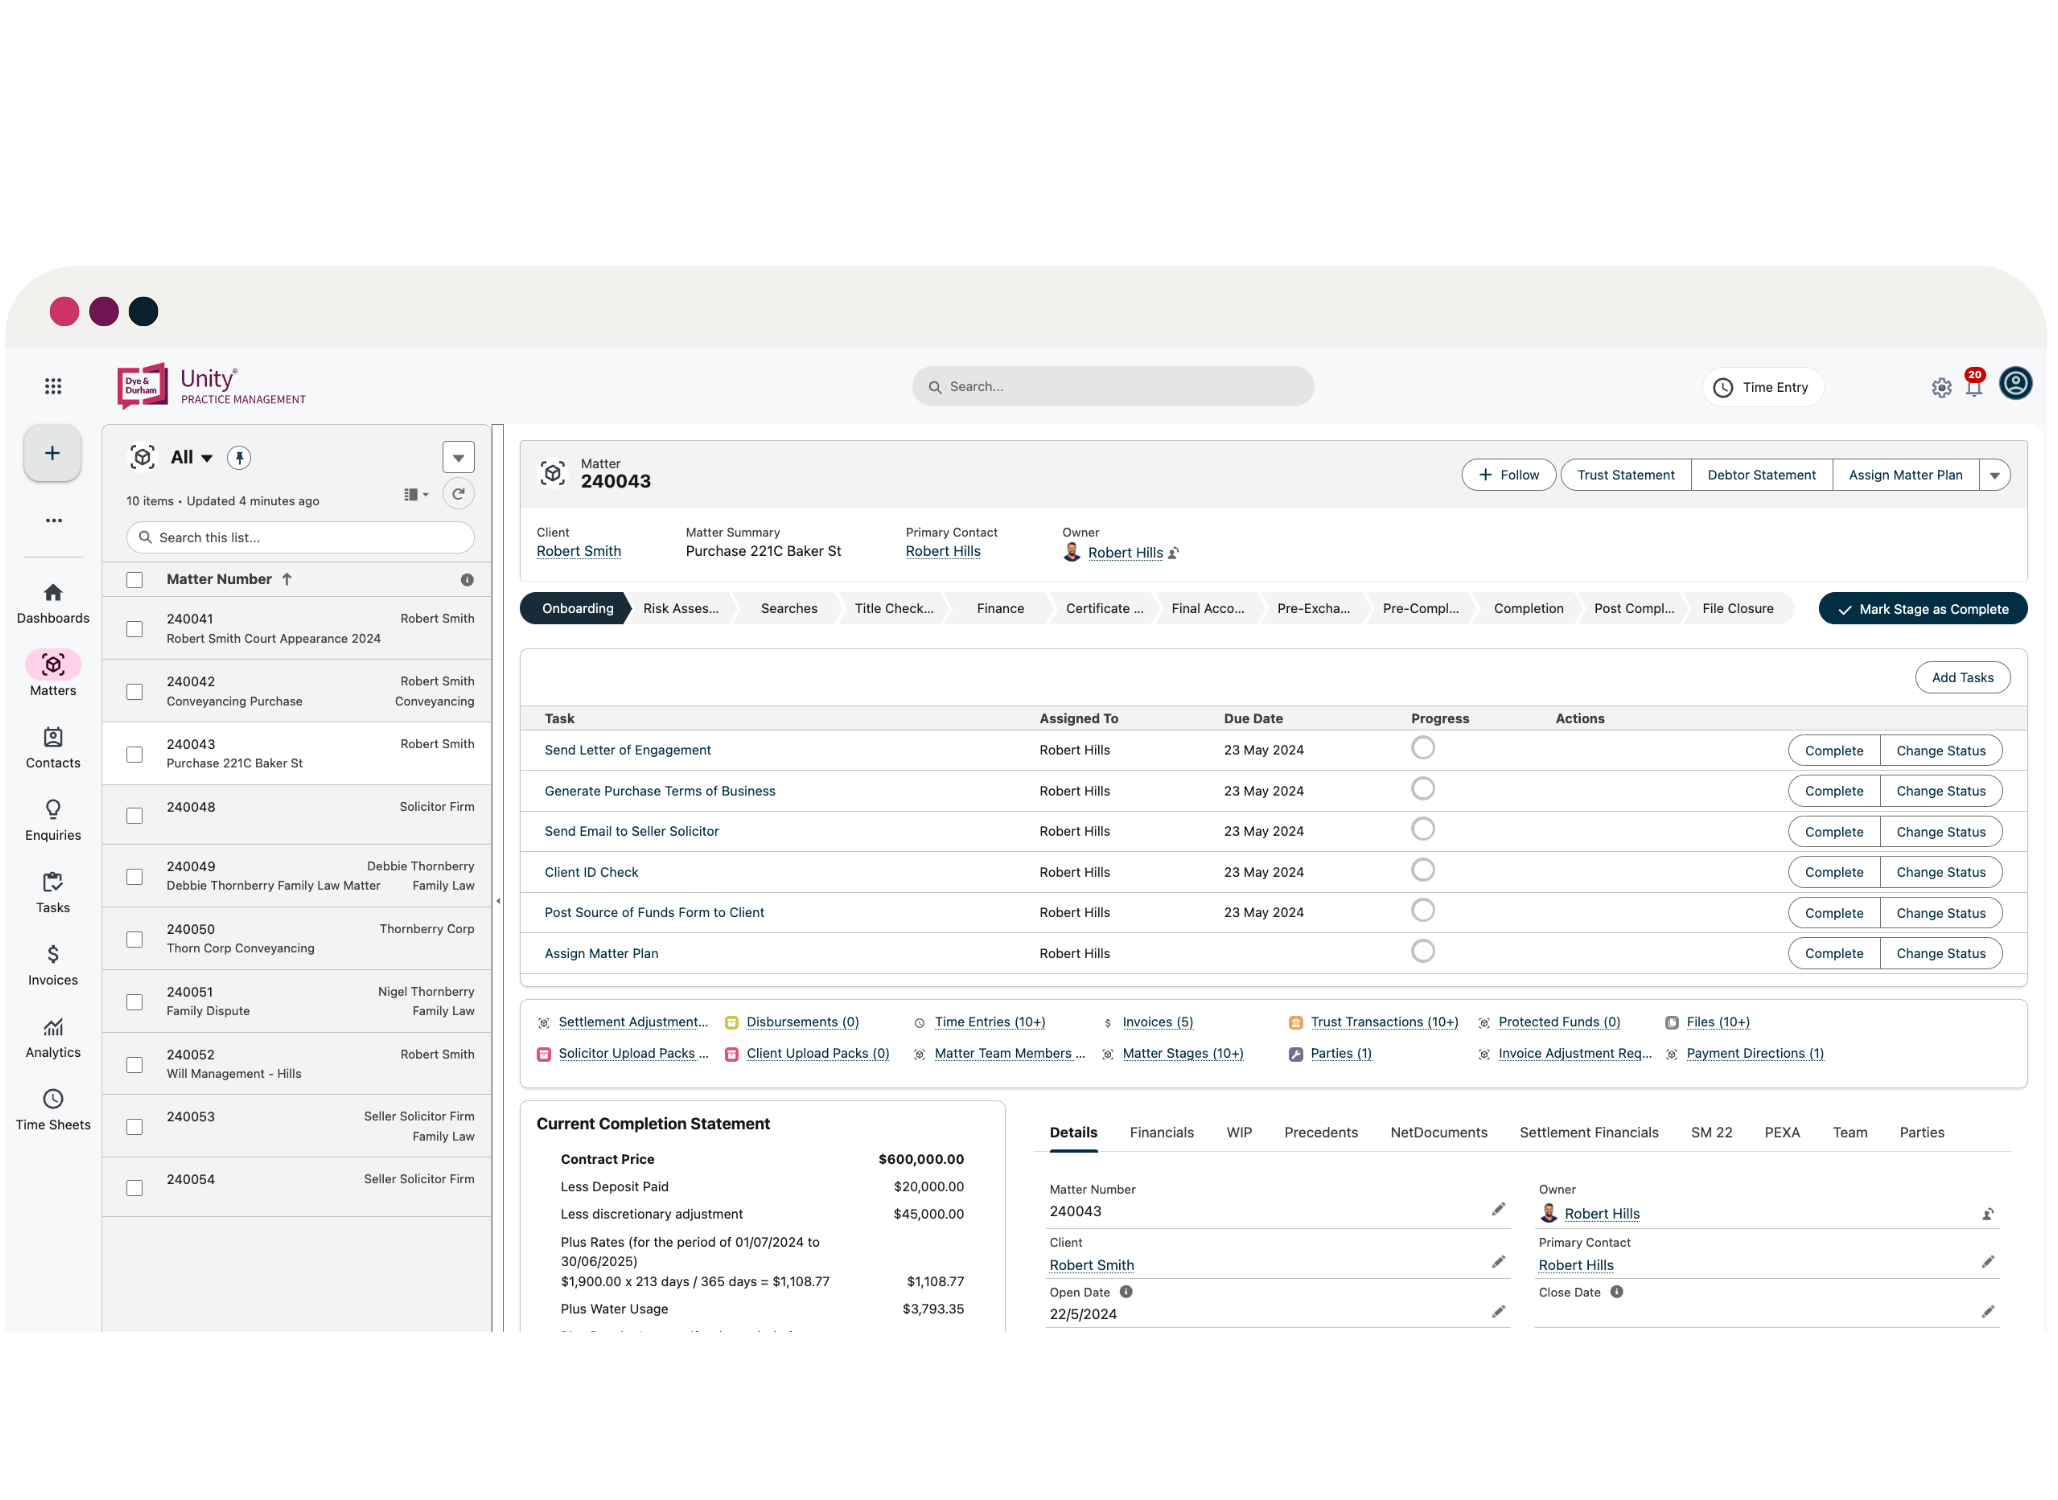Select all matters via the header checkbox
This screenshot has height=1500, width=2058.
click(x=134, y=578)
